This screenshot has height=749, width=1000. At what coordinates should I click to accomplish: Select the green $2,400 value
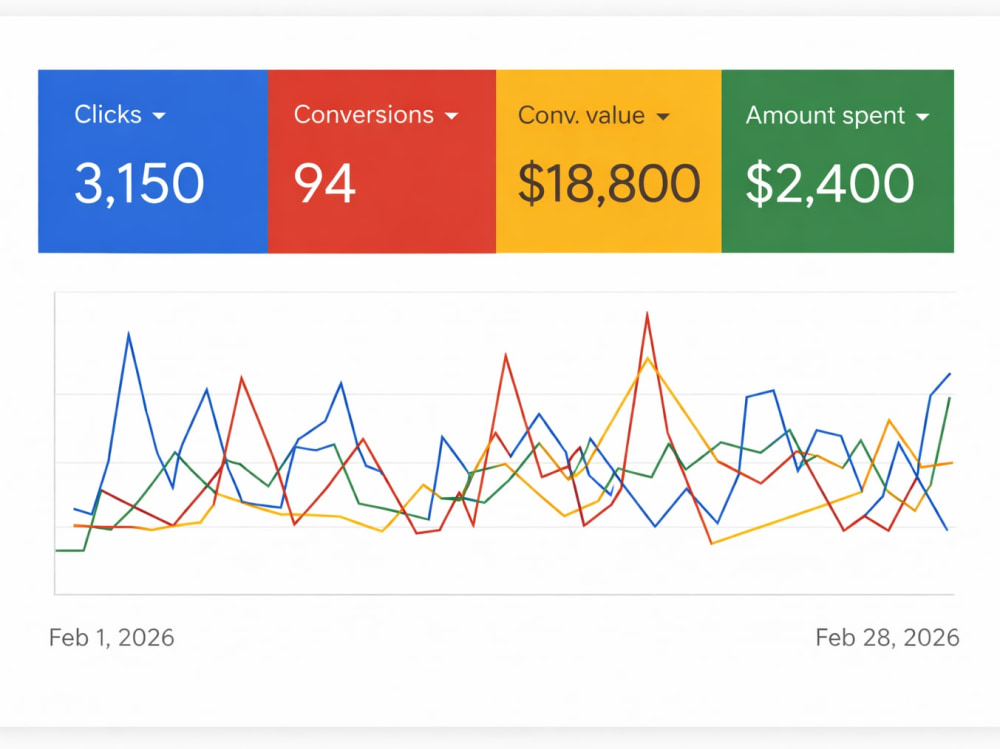point(830,184)
